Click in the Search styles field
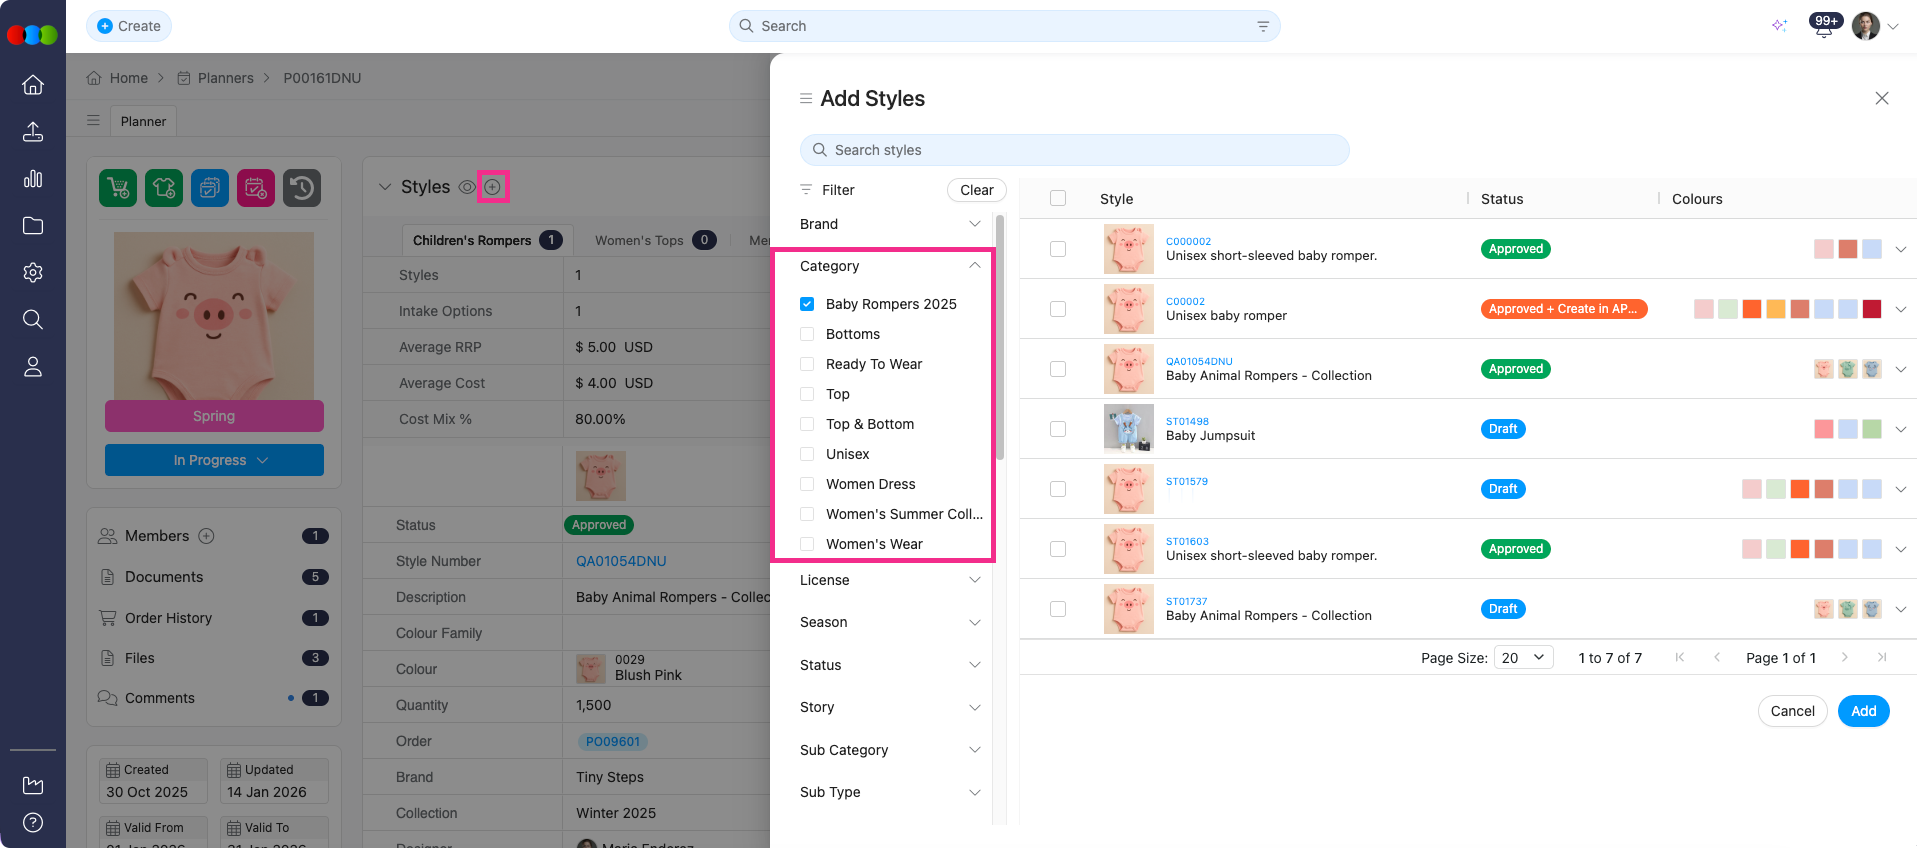Screen dimensions: 1920x848 [1075, 150]
